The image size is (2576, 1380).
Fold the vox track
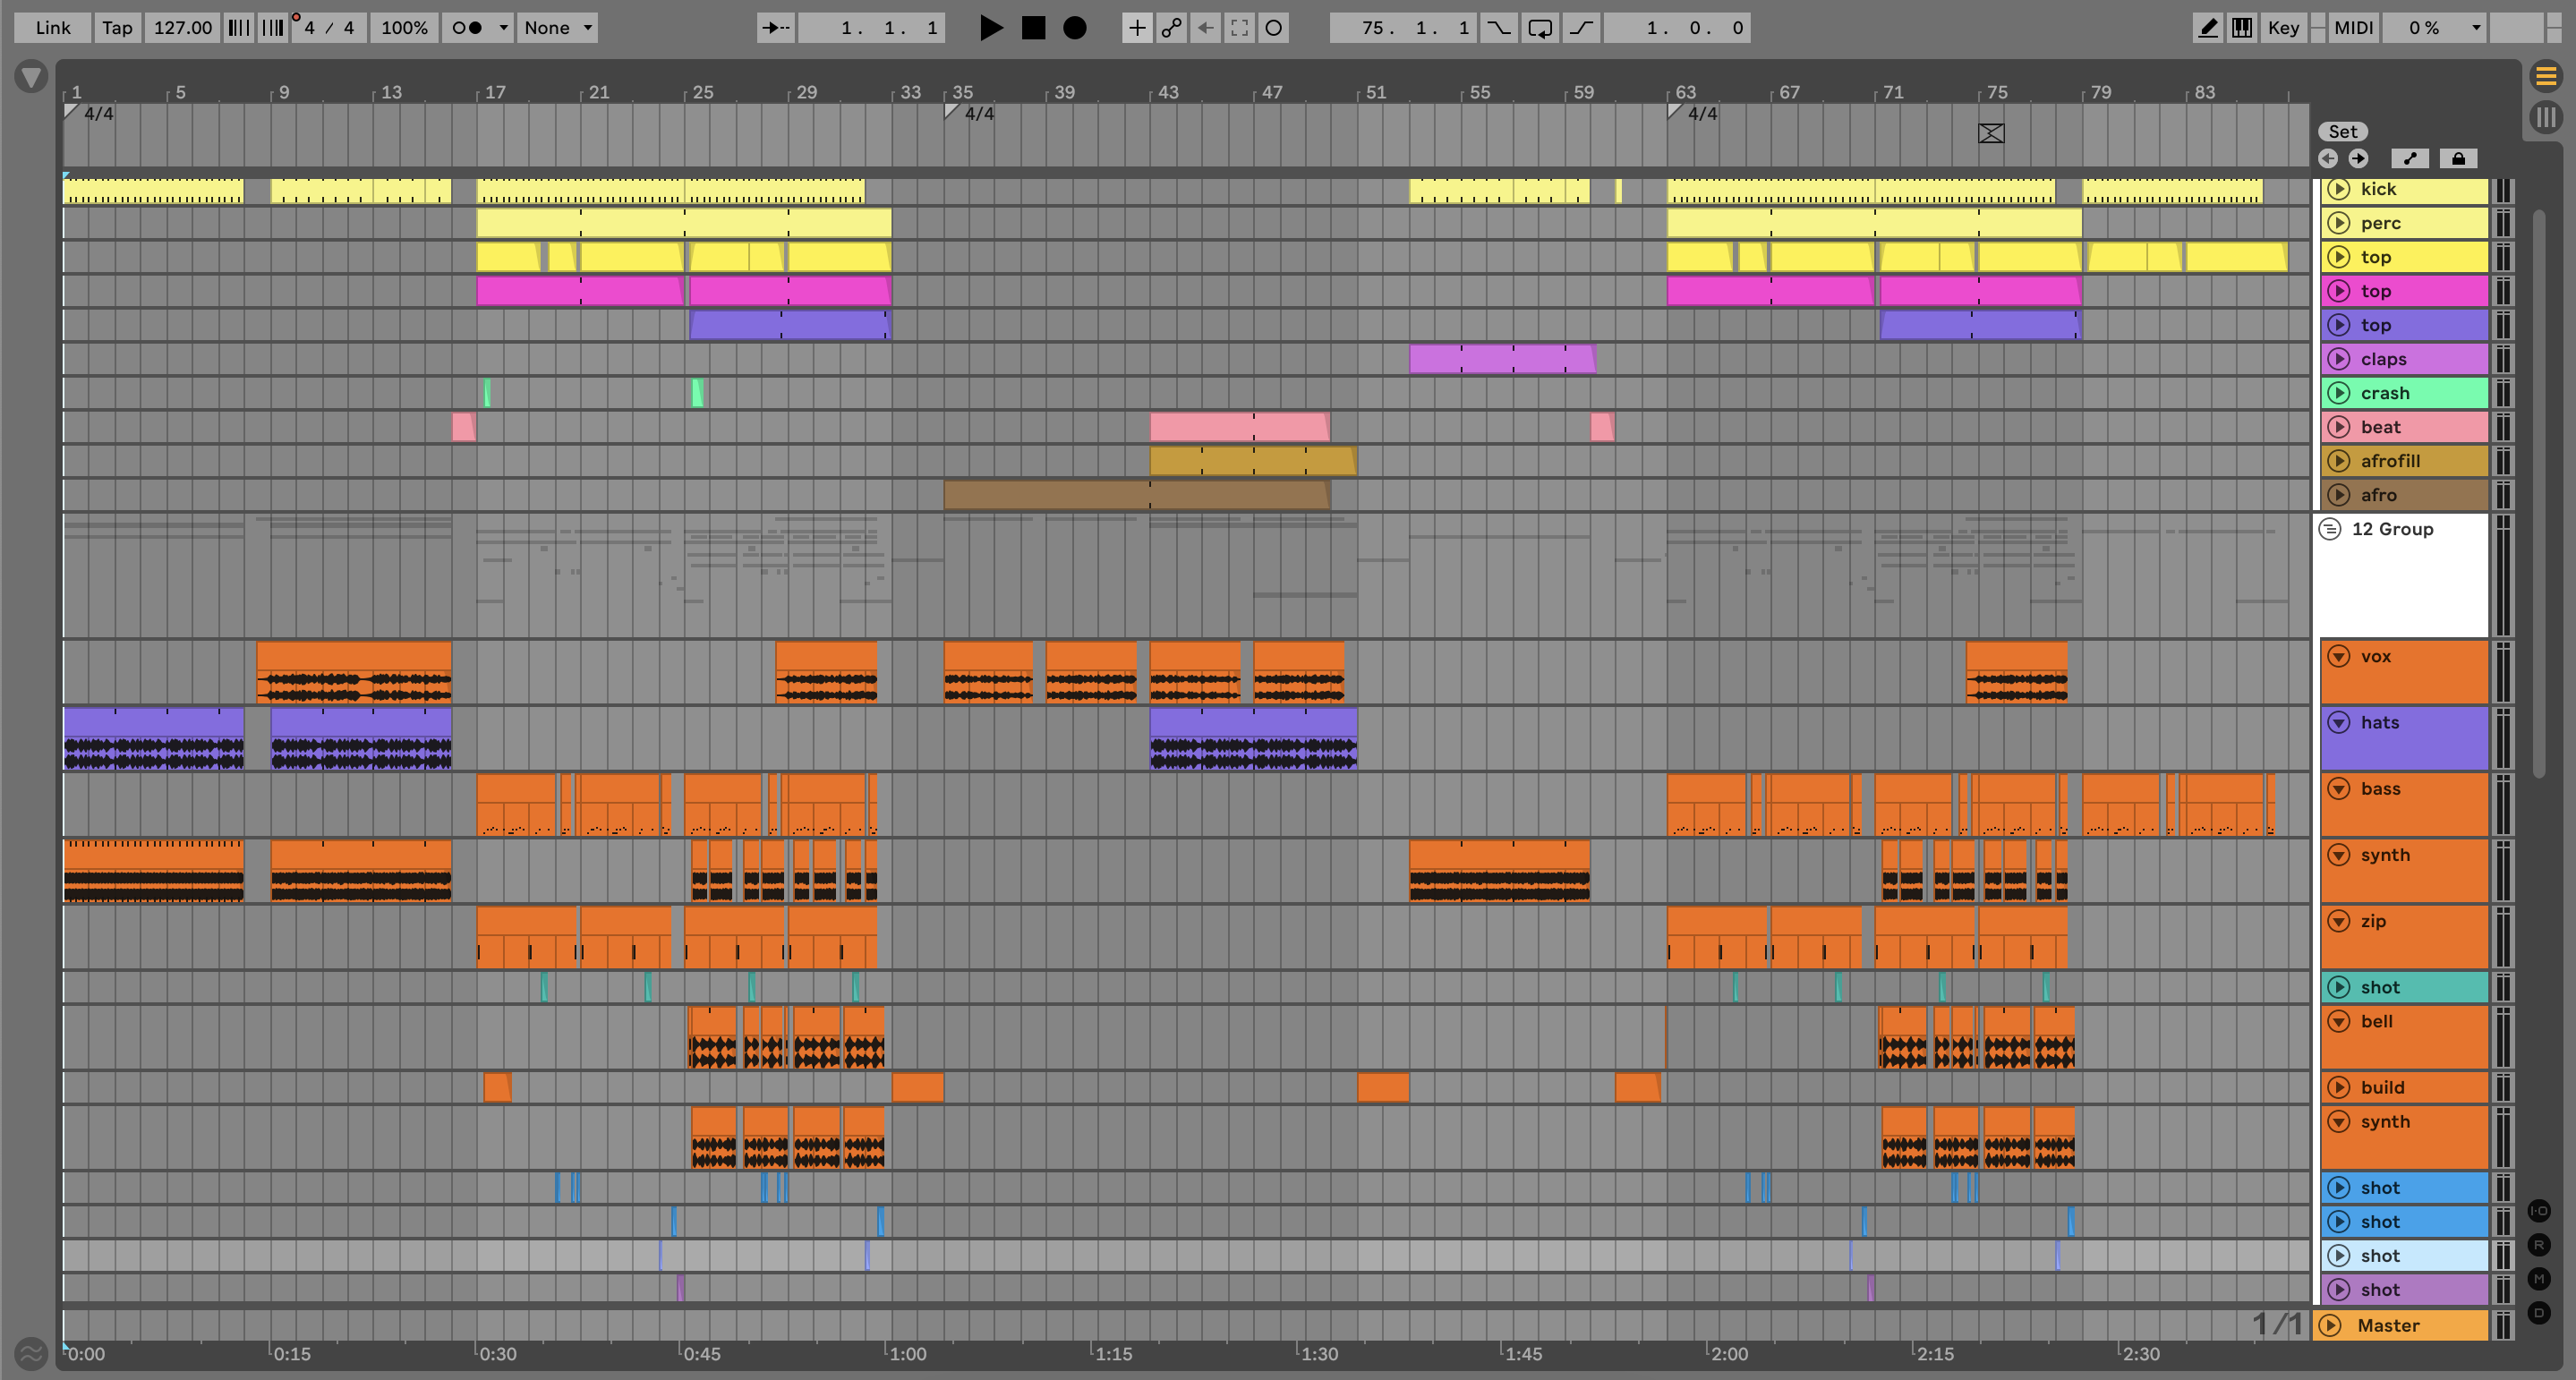(2338, 656)
